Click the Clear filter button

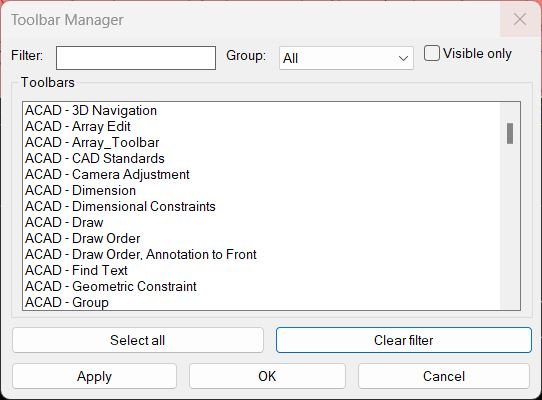tap(404, 340)
